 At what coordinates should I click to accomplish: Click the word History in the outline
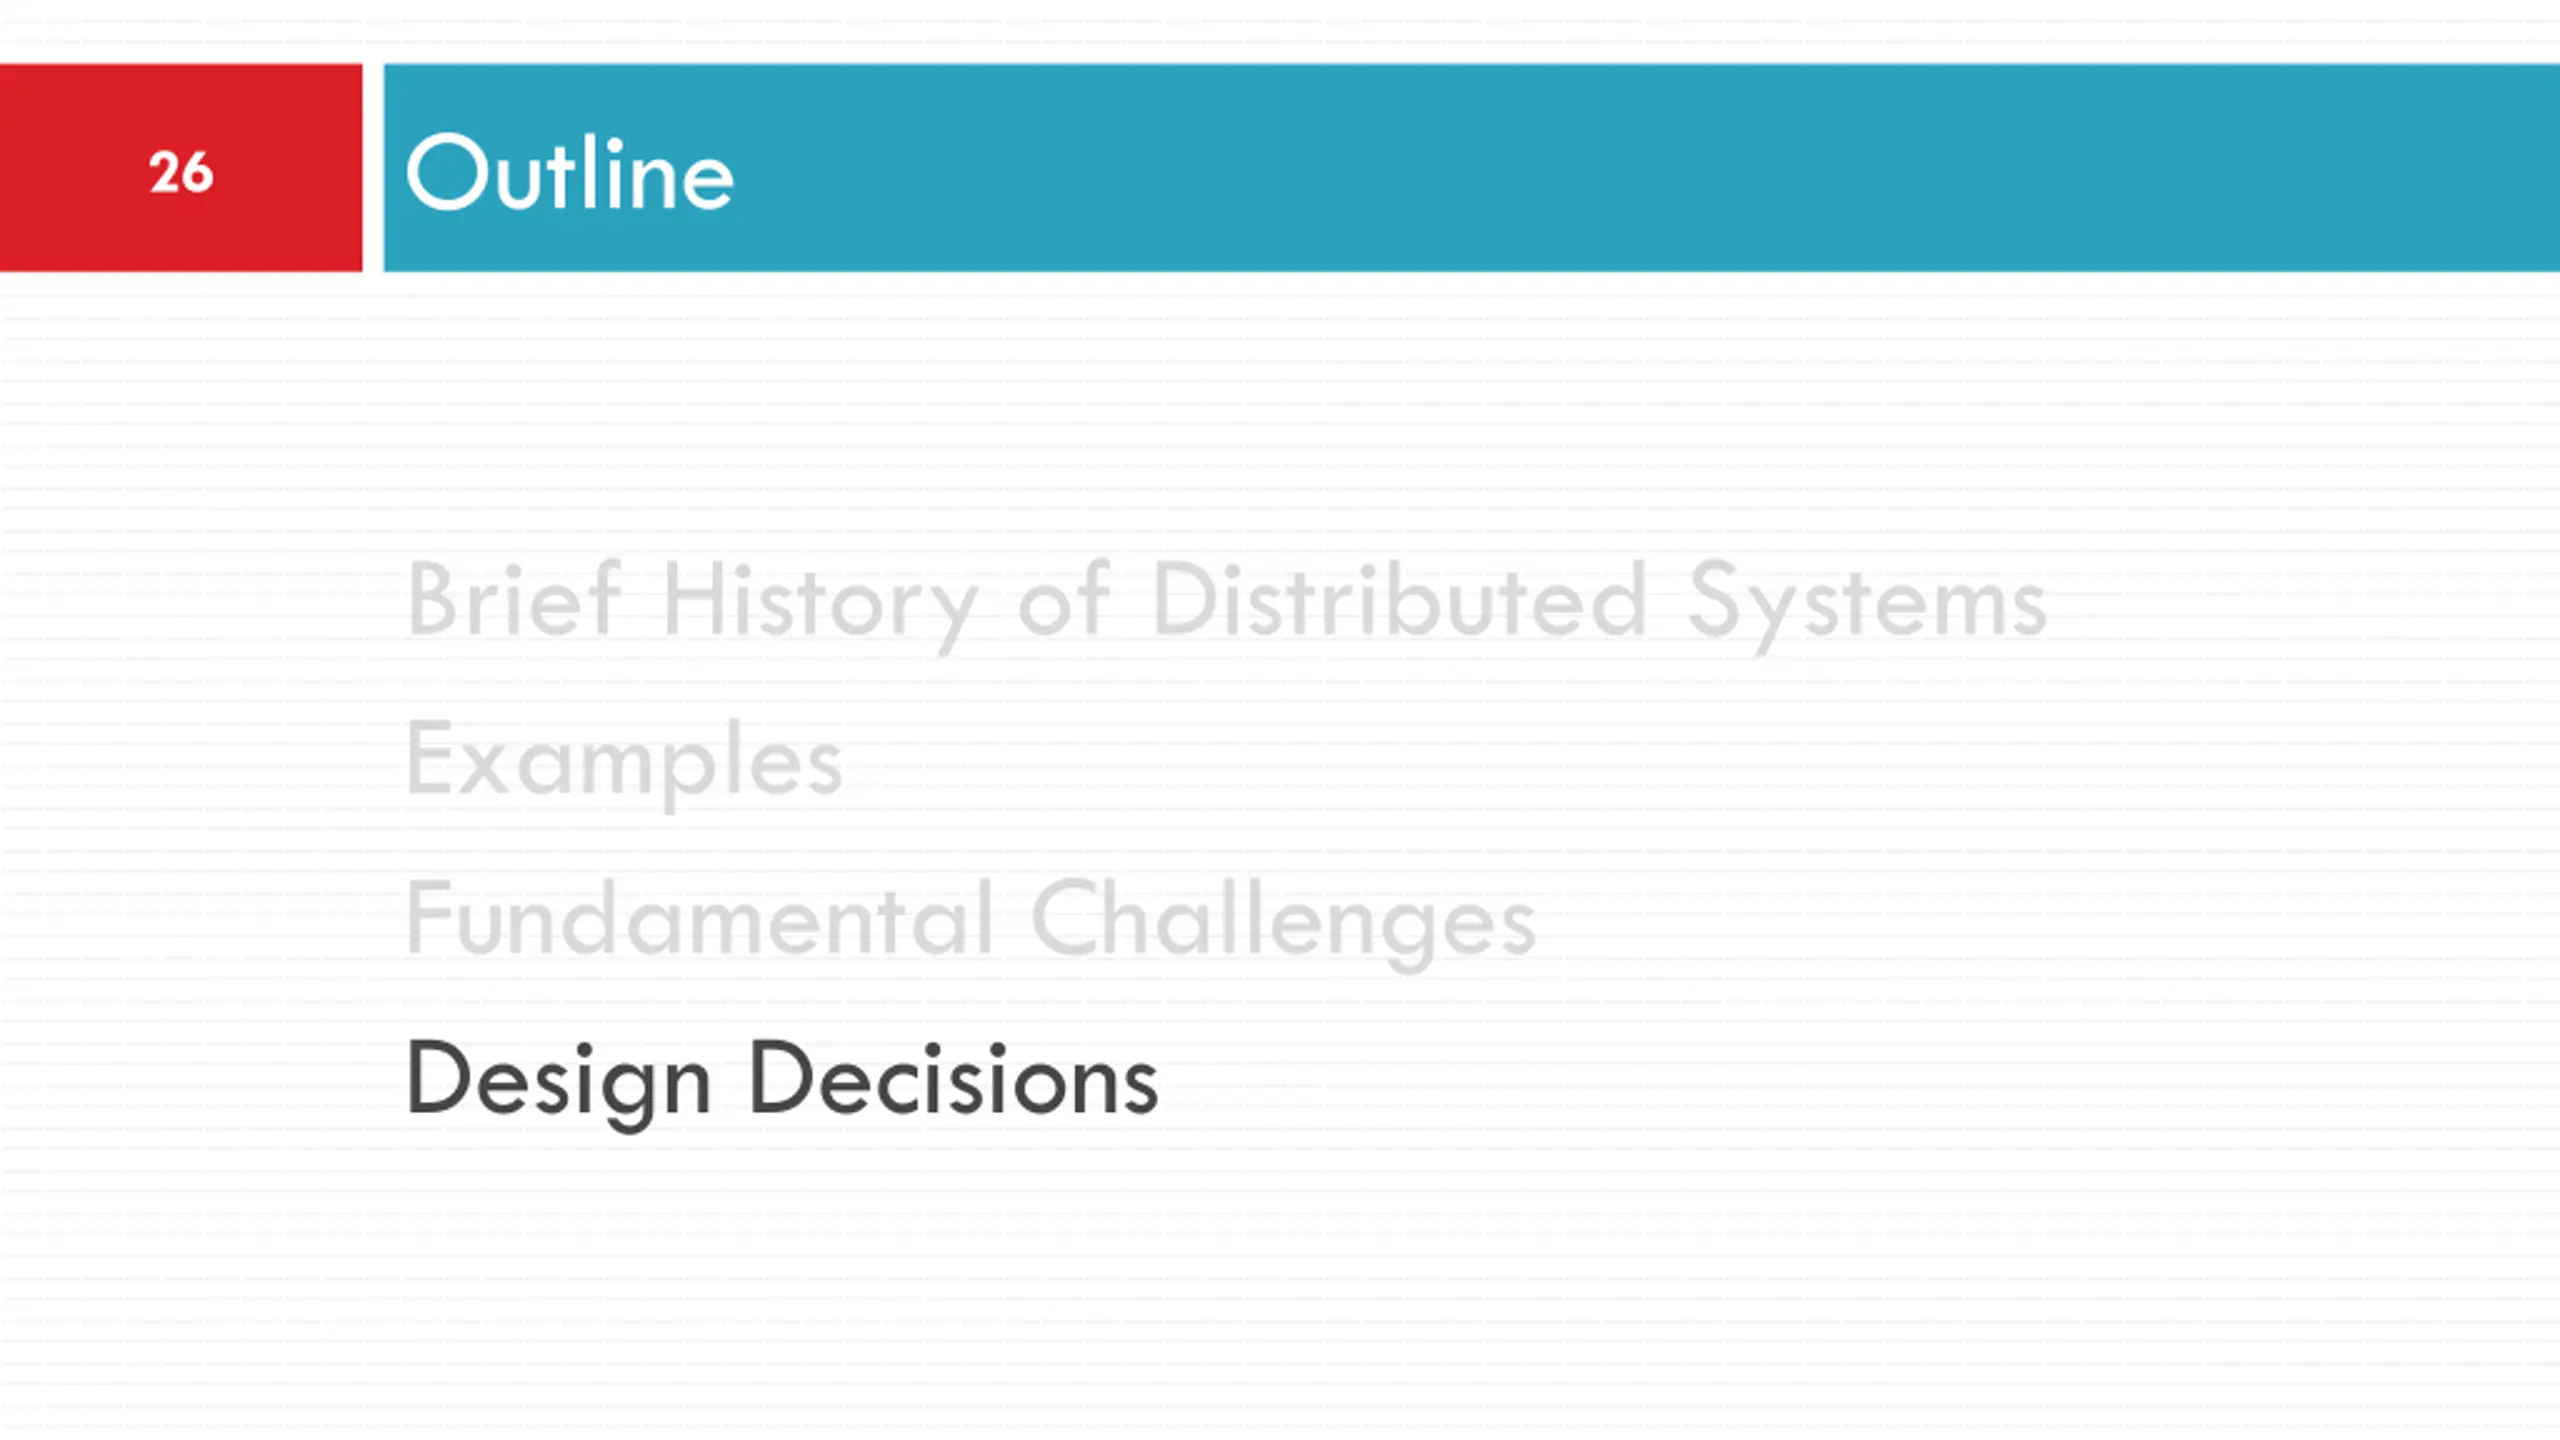[x=819, y=602]
